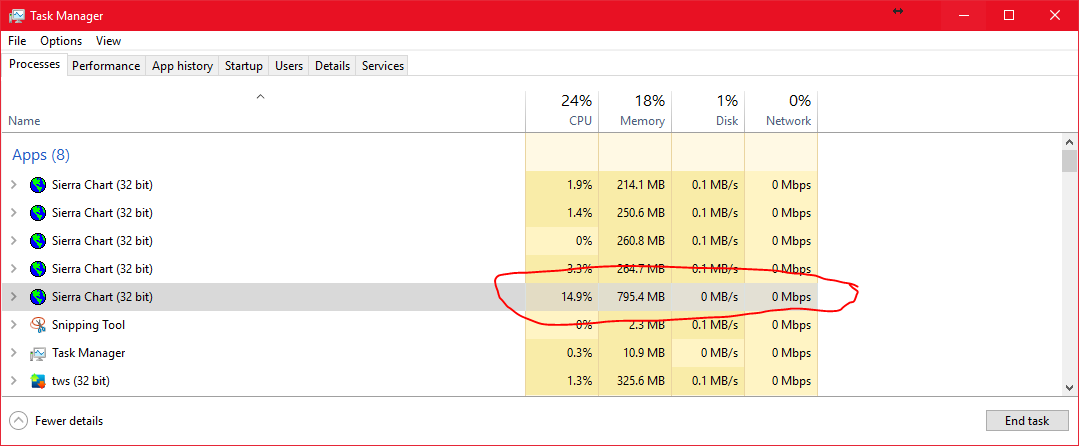
Task: Click globe icon of Sierra Chart using 214.1 MB
Action: (38, 185)
